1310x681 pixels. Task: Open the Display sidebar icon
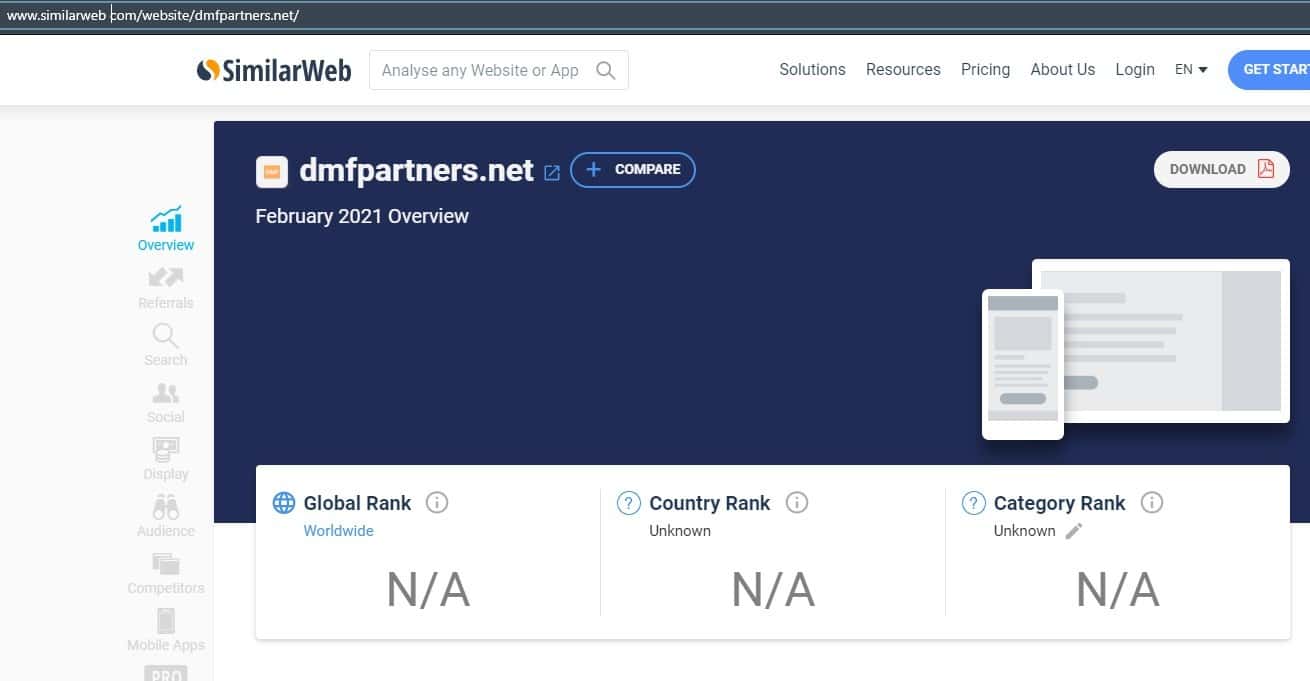pyautogui.click(x=166, y=450)
